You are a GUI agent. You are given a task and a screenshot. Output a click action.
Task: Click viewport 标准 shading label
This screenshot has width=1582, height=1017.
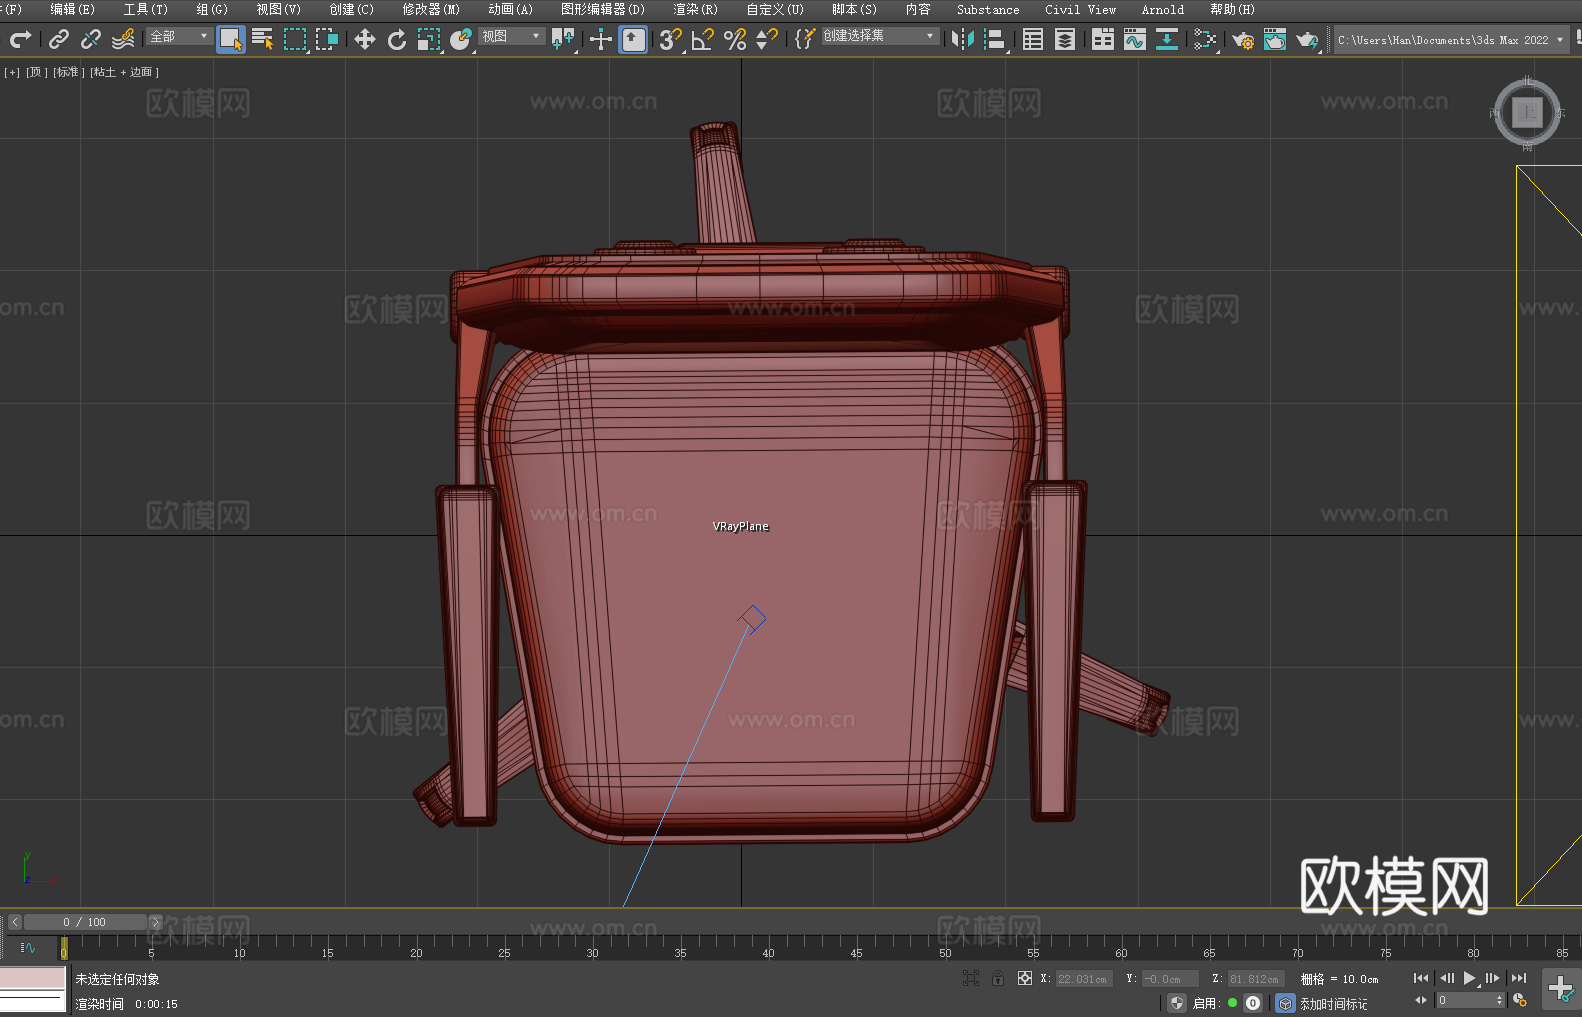(68, 72)
